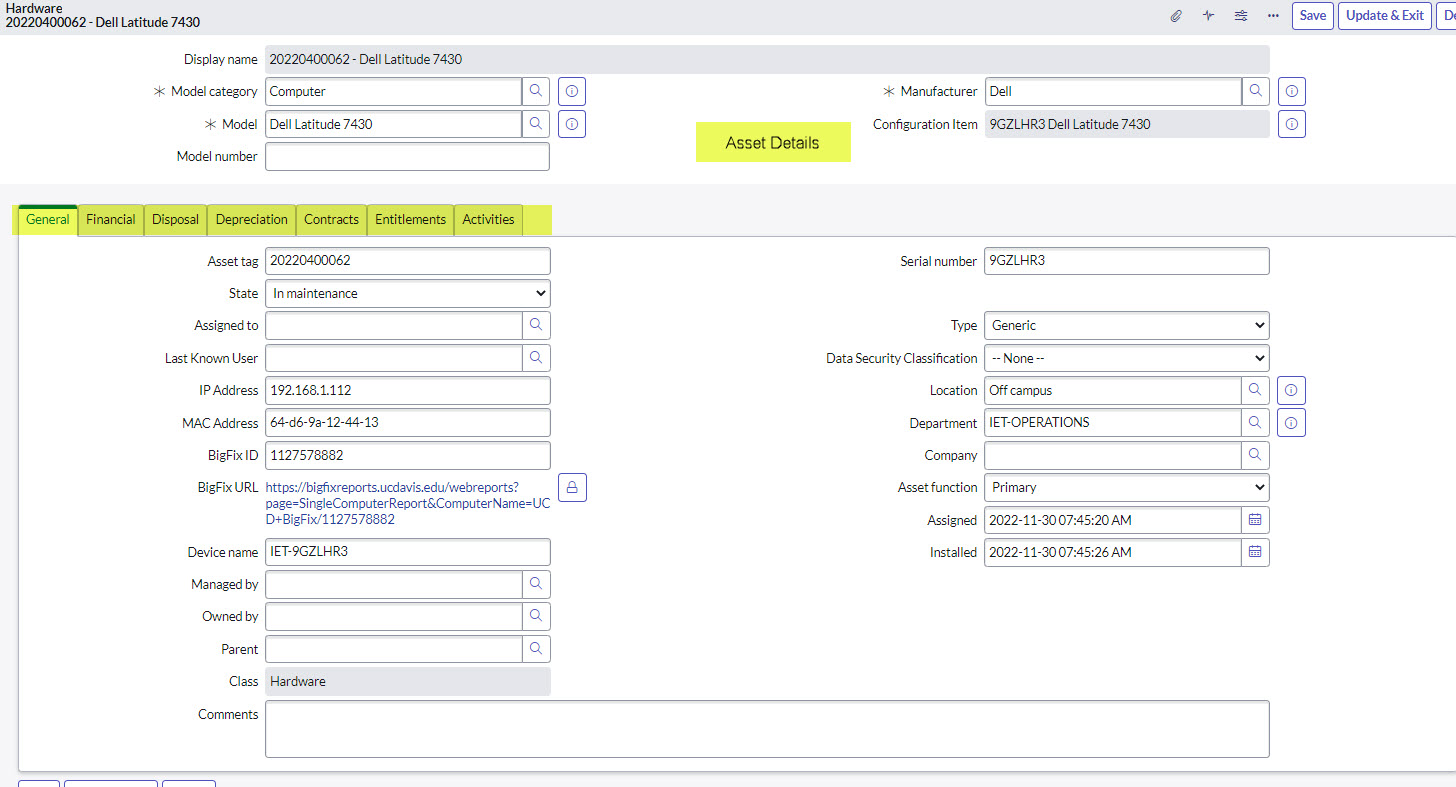Click the Manufacturer input field
Image resolution: width=1456 pixels, height=787 pixels.
[x=1113, y=91]
